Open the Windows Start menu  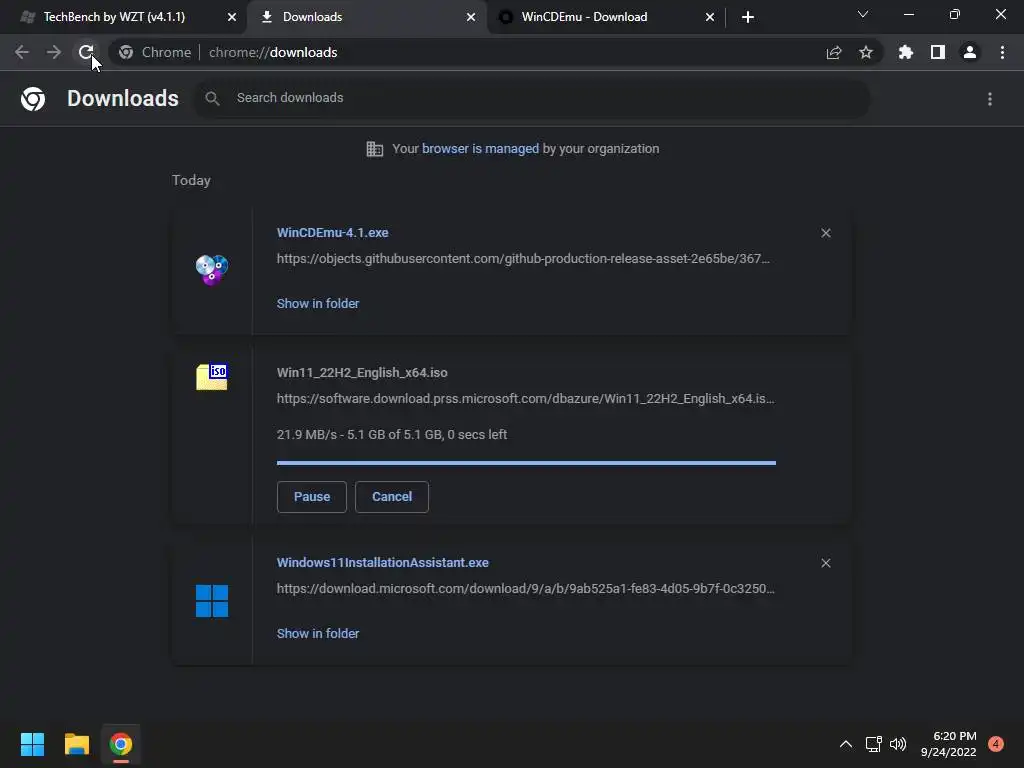pyautogui.click(x=32, y=744)
